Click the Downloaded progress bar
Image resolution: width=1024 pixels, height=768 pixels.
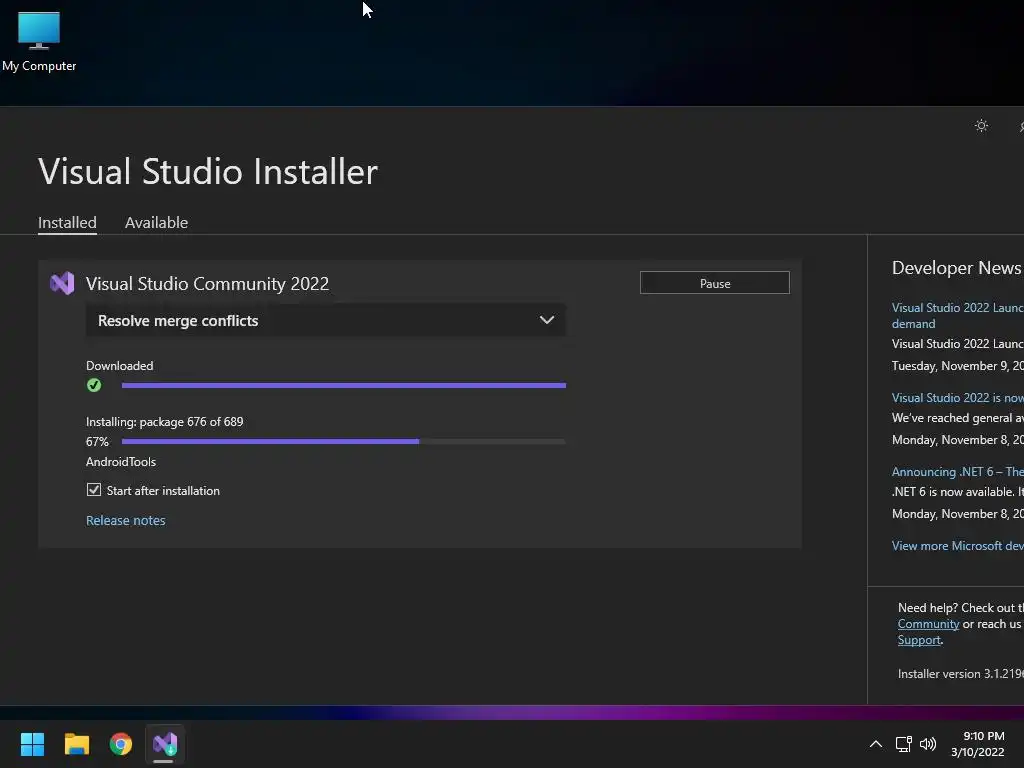(x=344, y=385)
